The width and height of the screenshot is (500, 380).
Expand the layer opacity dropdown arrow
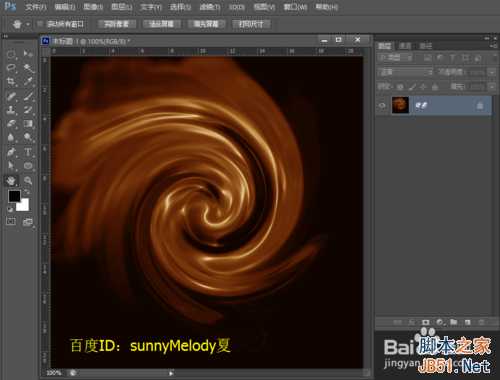pyautogui.click(x=492, y=72)
